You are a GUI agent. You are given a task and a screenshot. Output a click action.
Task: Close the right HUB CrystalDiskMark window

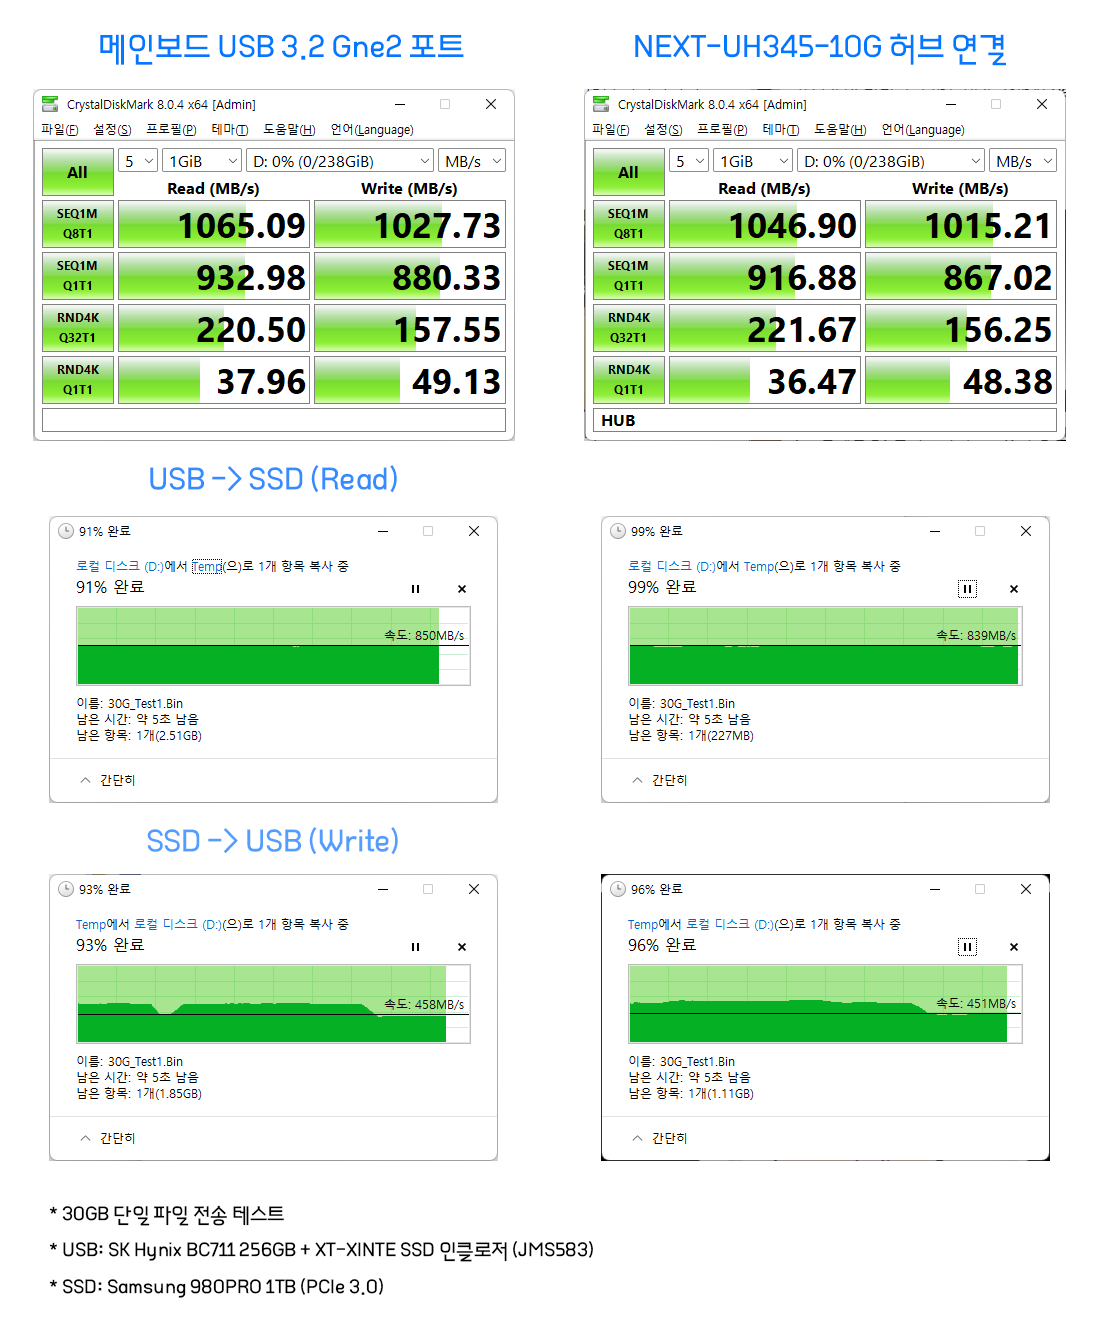point(1042,104)
